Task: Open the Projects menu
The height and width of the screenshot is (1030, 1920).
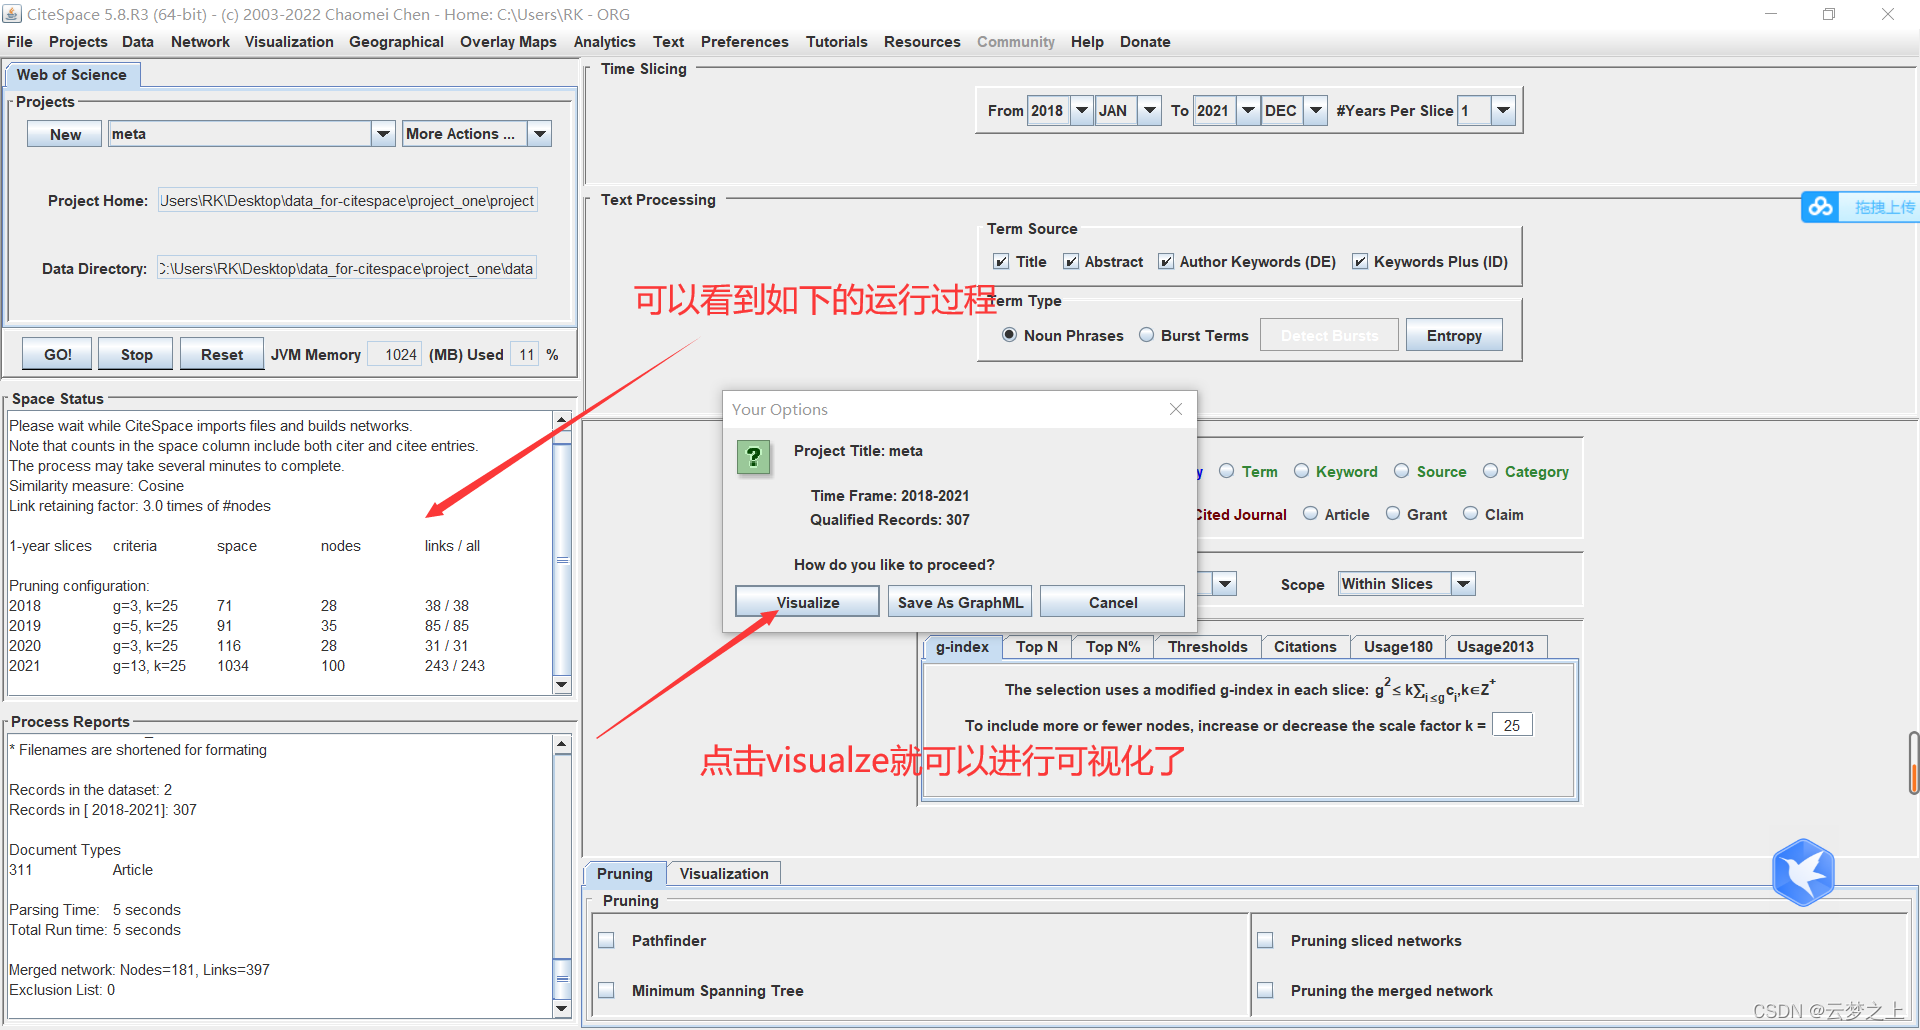Action: 78,42
